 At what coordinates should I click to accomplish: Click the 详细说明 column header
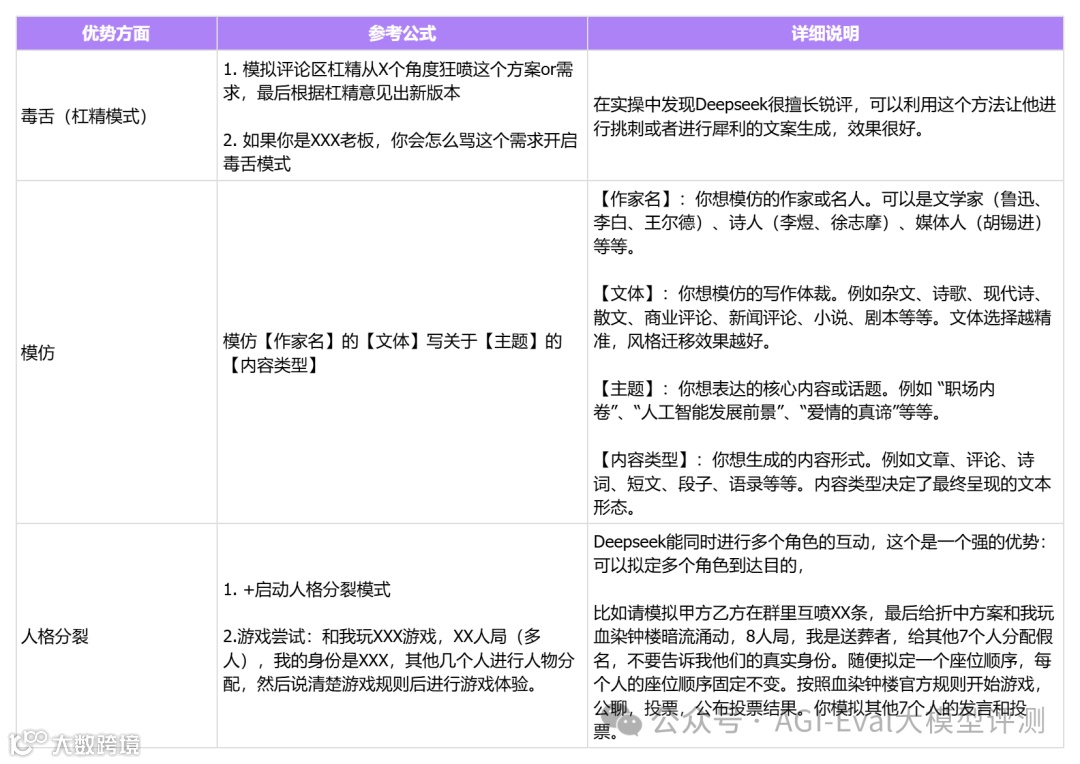click(x=825, y=33)
